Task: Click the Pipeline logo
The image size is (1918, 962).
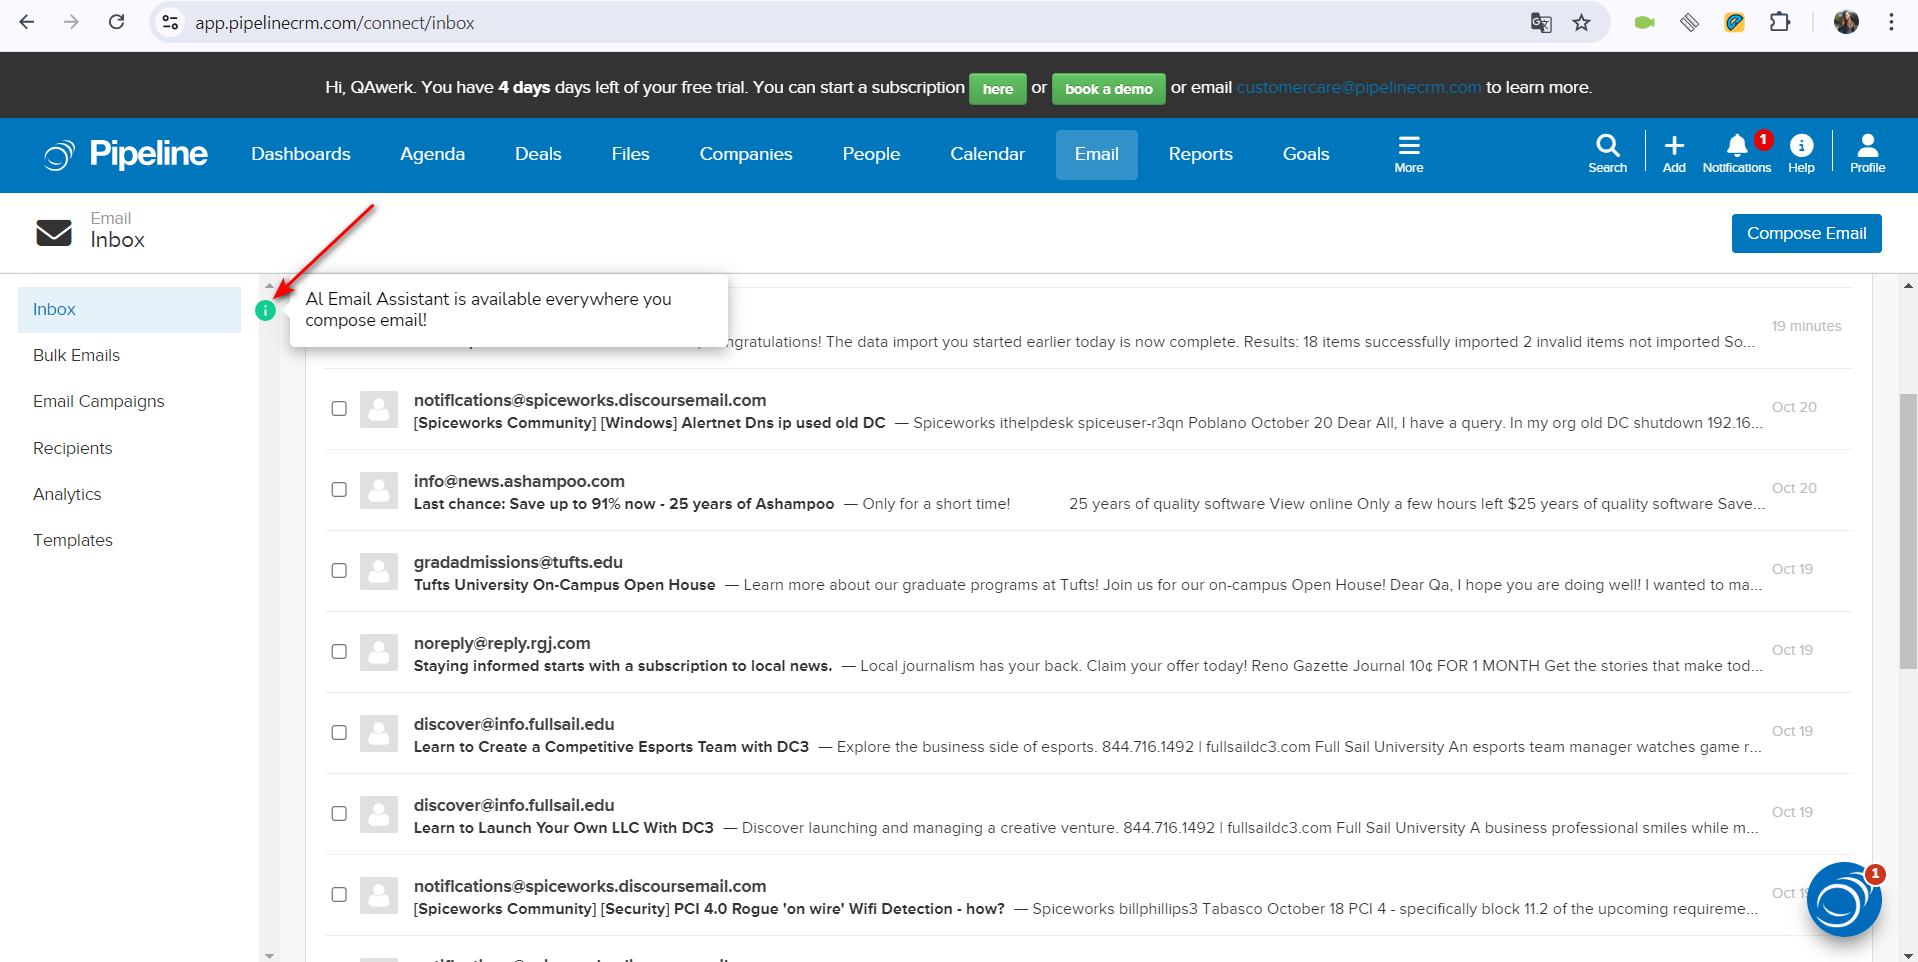Action: coord(126,154)
